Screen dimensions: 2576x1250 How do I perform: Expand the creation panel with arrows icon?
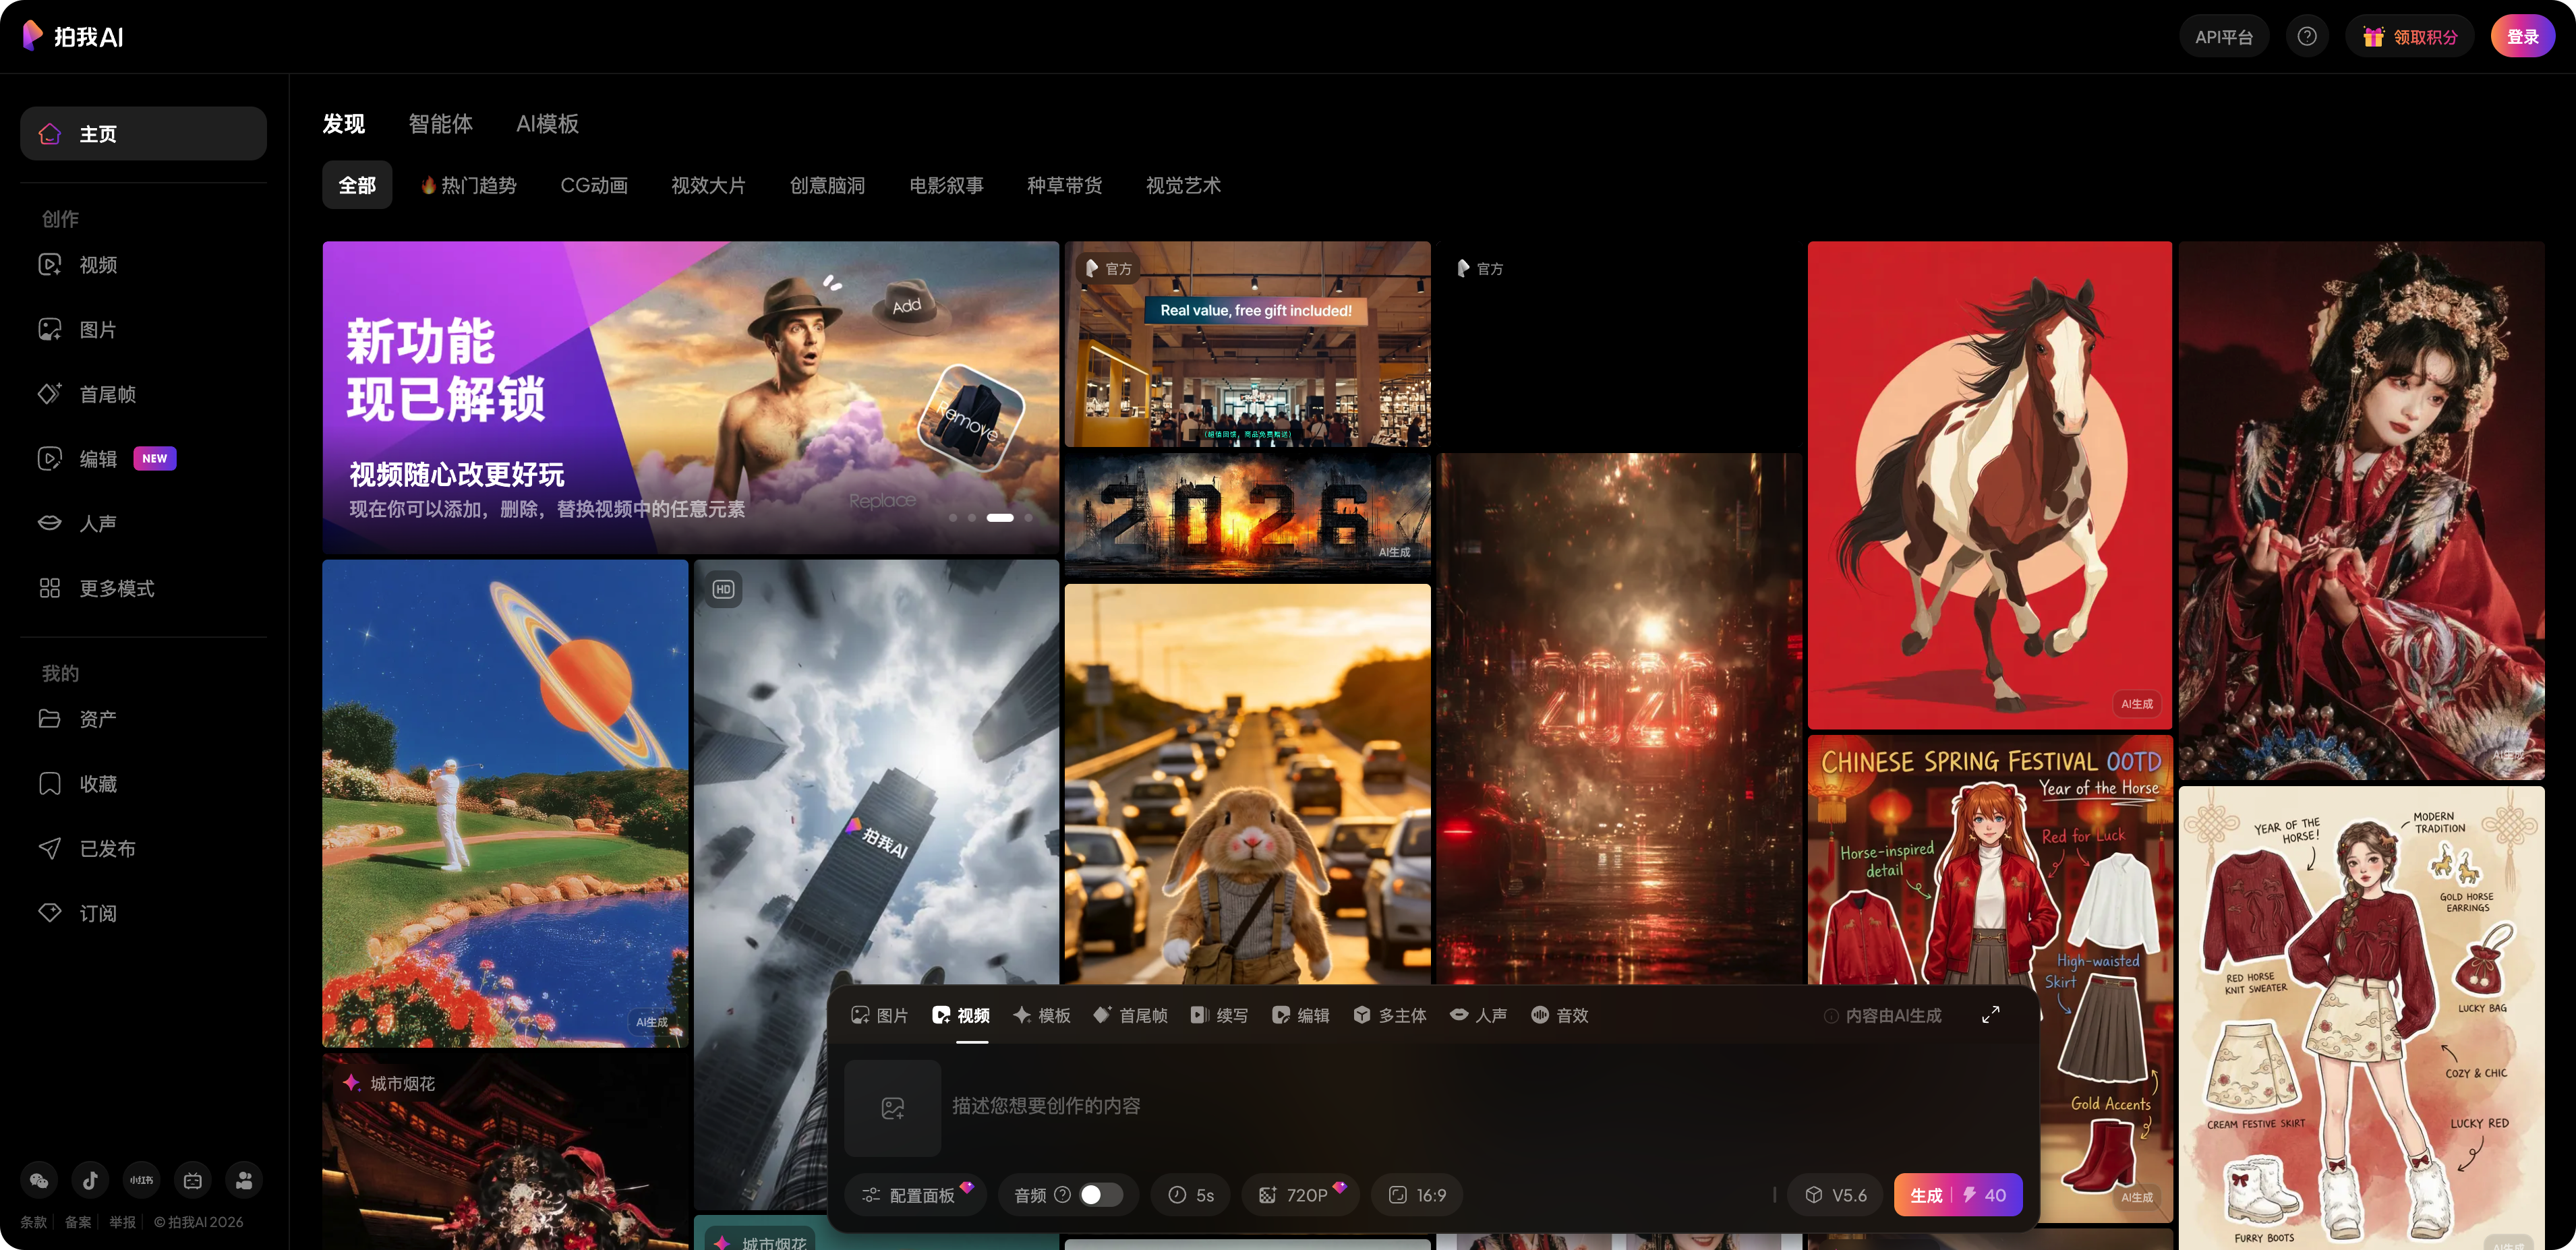pyautogui.click(x=1990, y=1014)
